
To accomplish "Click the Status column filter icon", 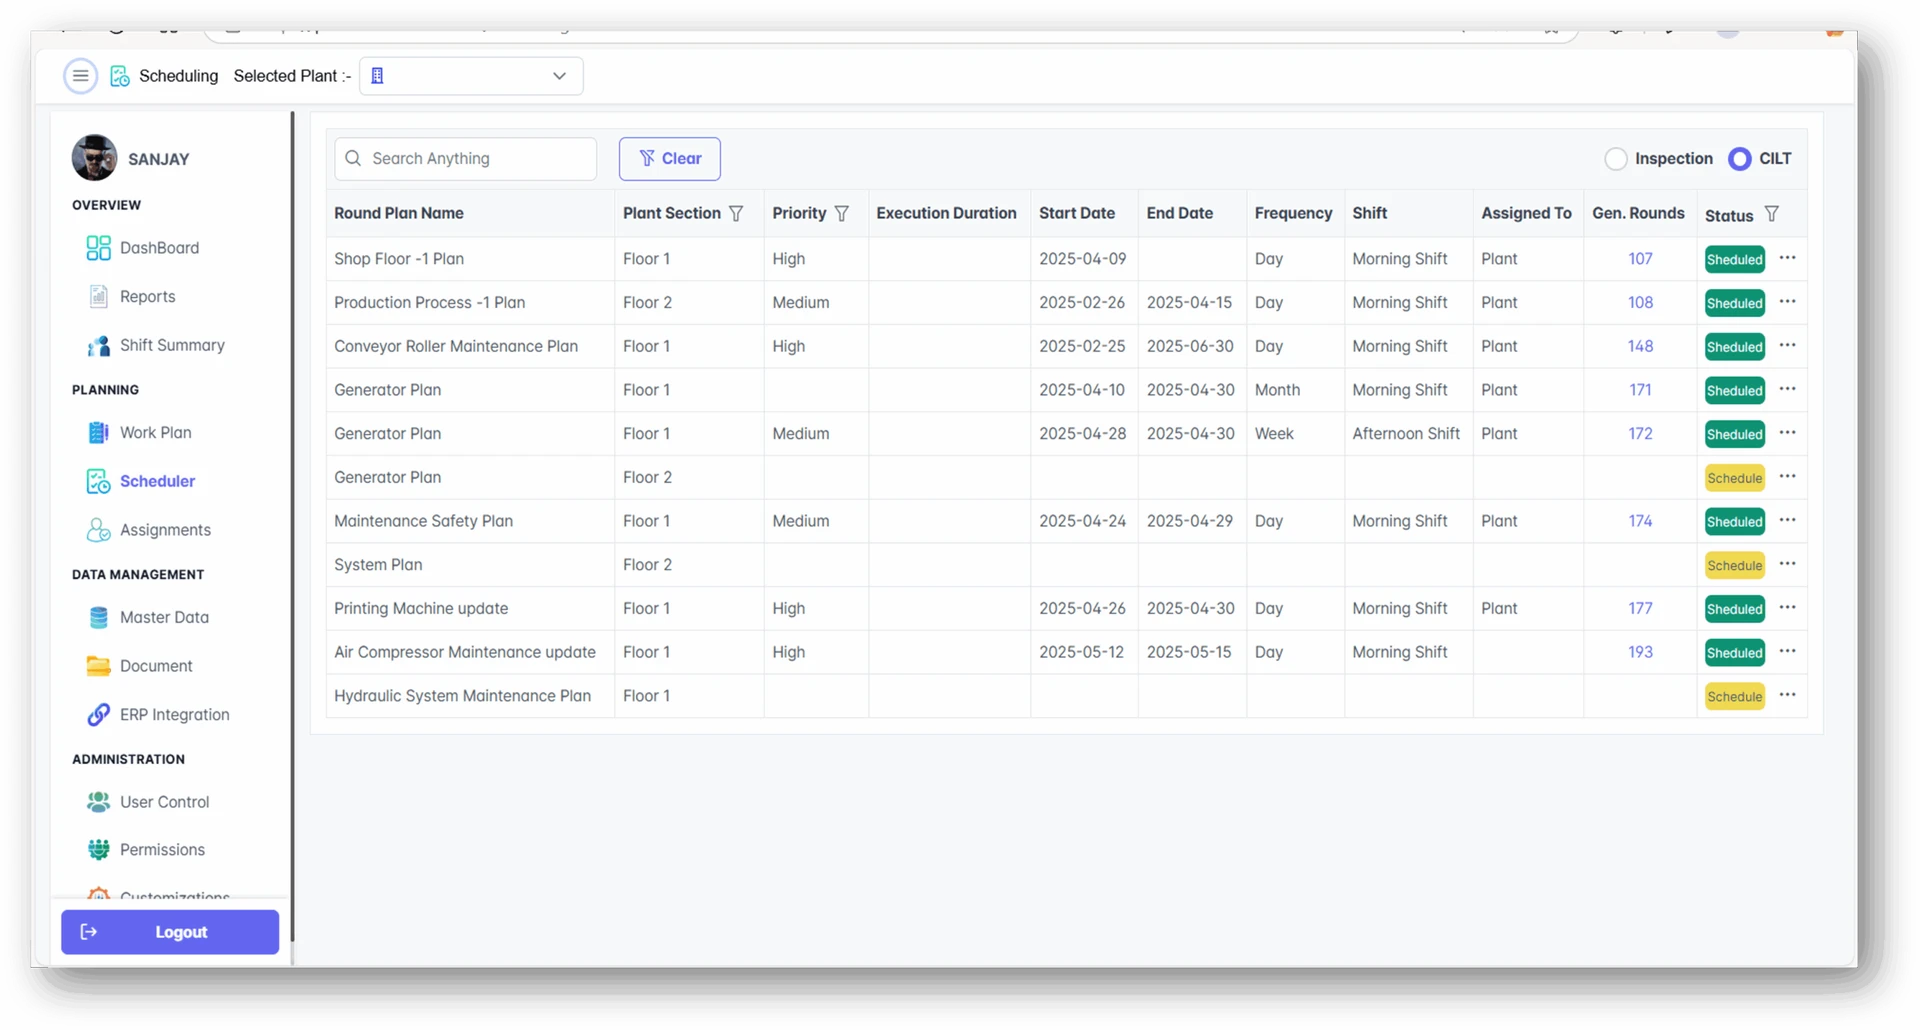I will pyautogui.click(x=1771, y=214).
